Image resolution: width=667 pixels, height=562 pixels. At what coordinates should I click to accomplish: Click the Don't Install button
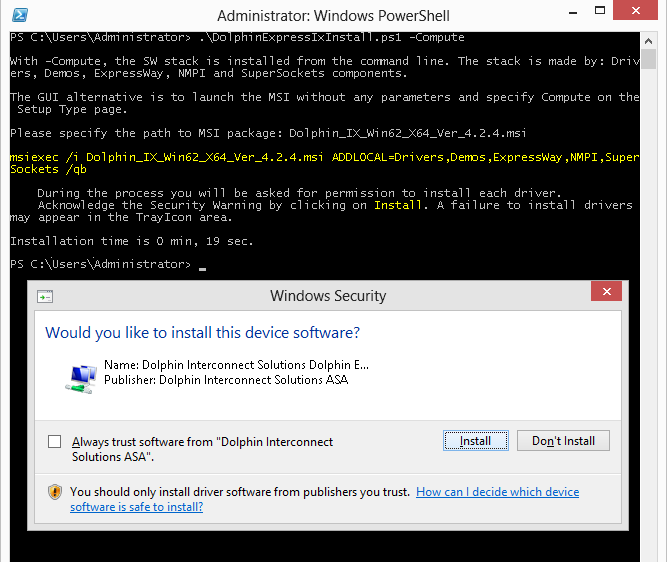563,441
